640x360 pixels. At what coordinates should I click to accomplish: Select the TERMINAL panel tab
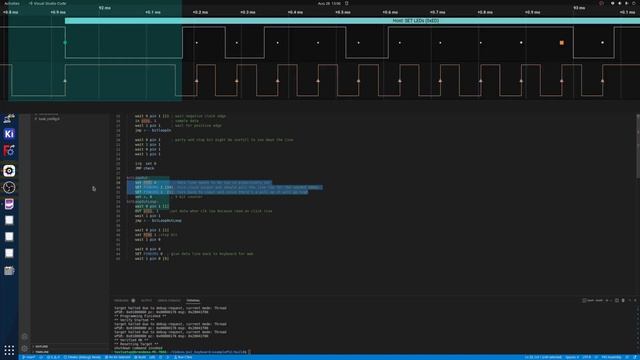pyautogui.click(x=193, y=300)
